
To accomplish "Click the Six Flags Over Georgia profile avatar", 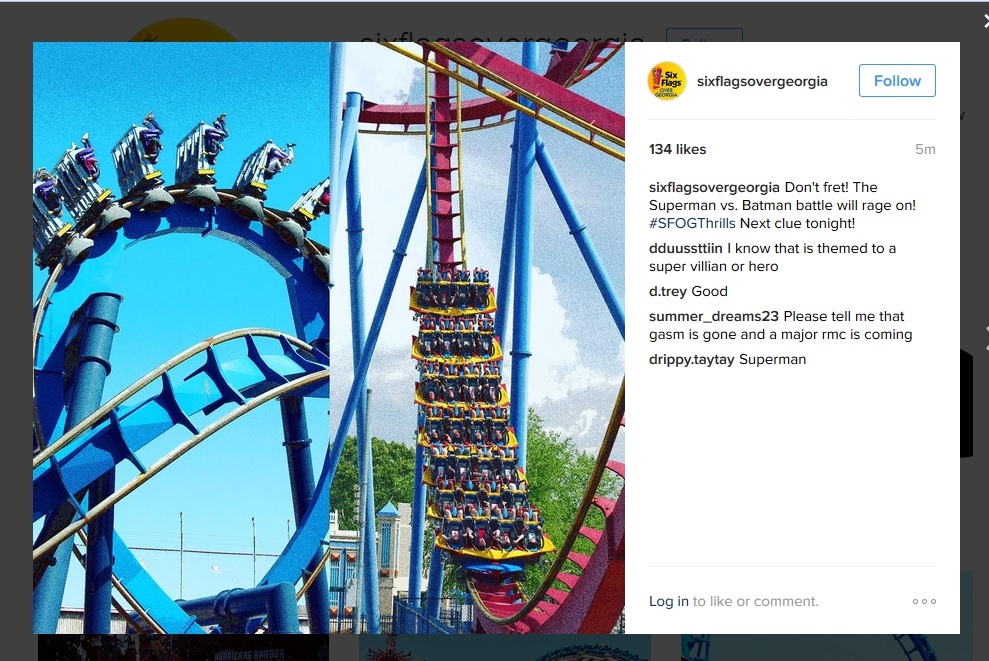I will point(667,81).
